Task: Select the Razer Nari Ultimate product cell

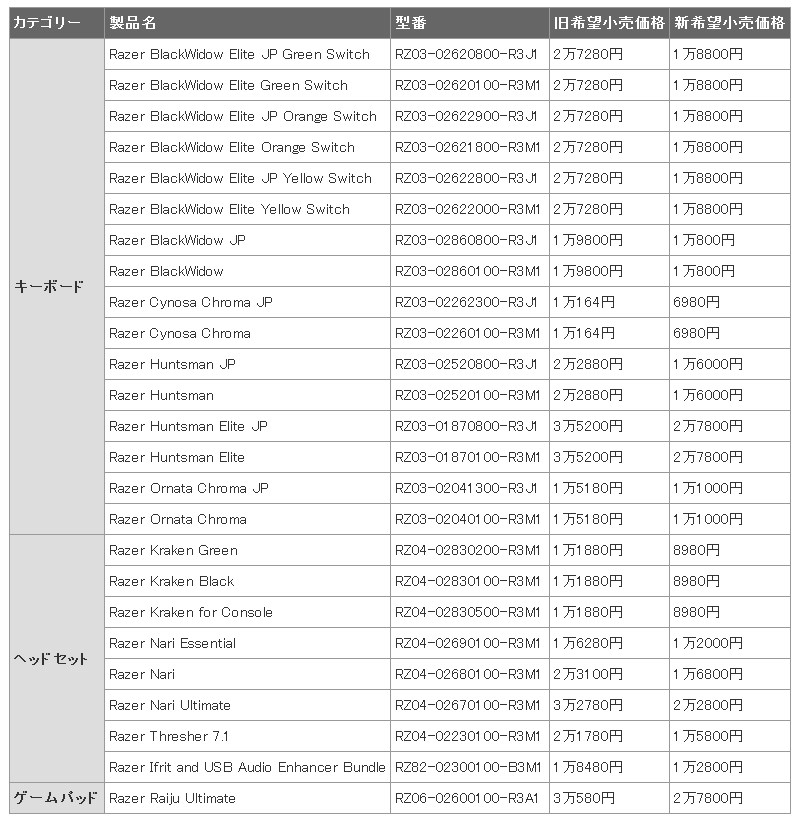Action: [247, 705]
